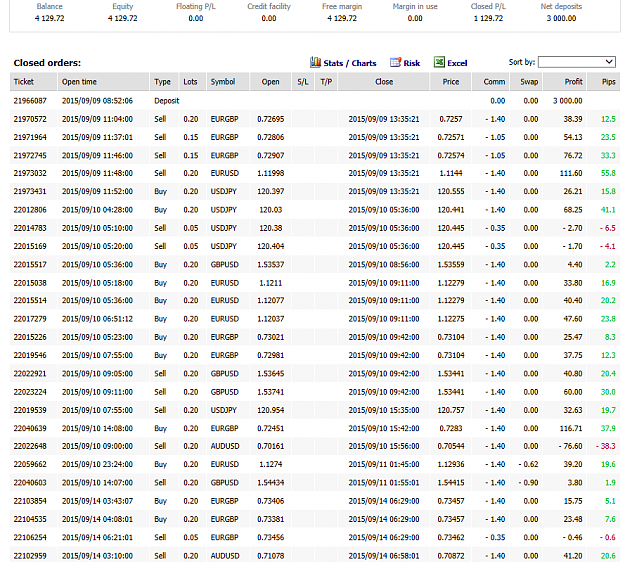
Task: Select ticket number 22012806
Action: 30,210
